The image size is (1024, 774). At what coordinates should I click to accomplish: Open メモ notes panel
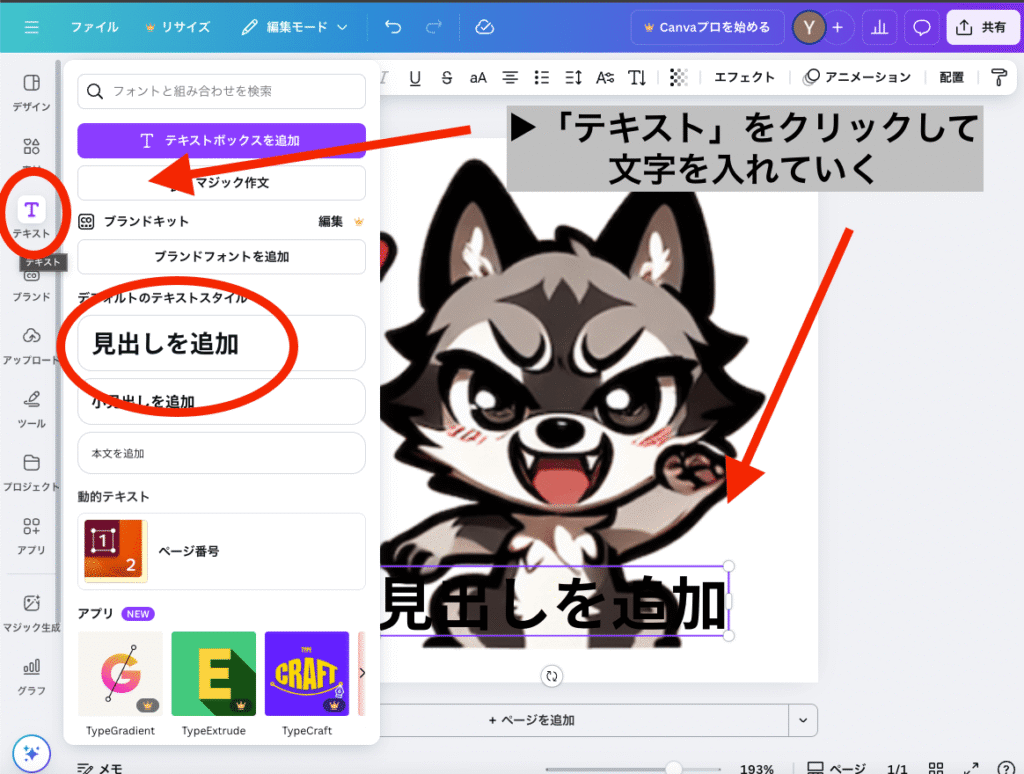(x=100, y=769)
